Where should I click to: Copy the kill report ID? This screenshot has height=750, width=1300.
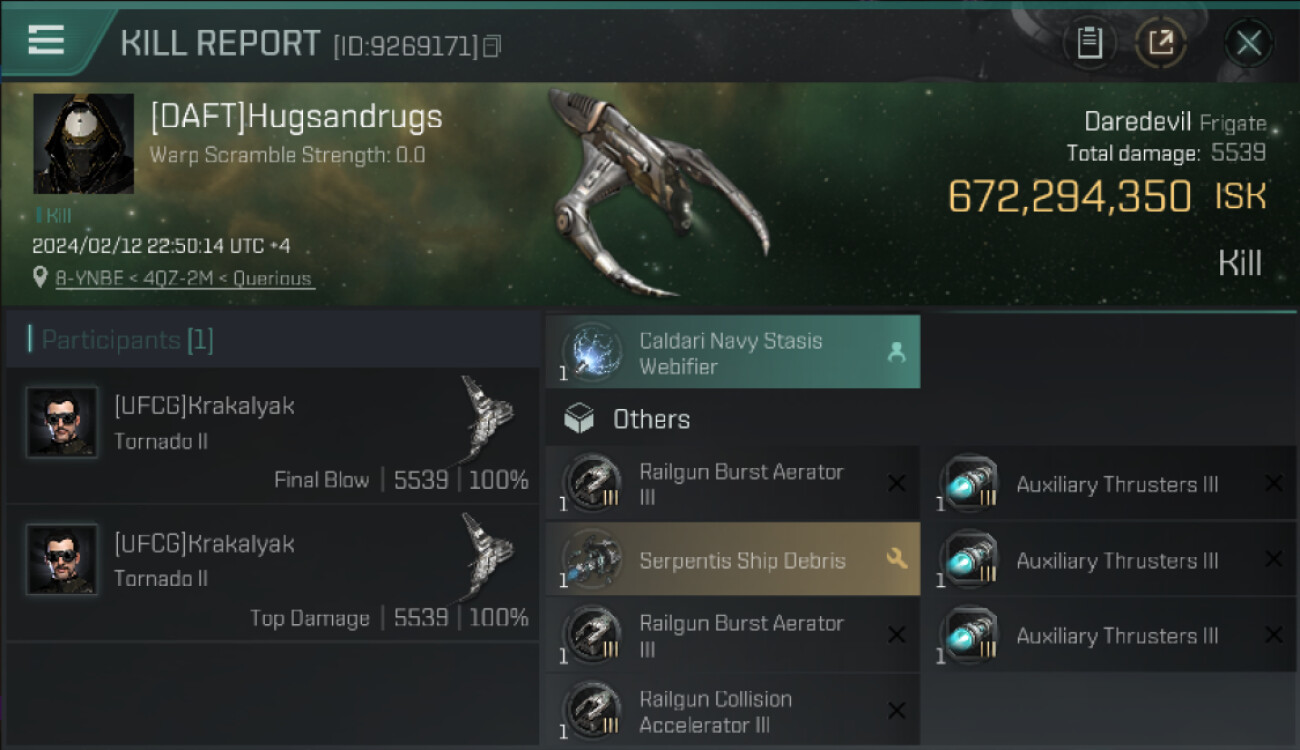click(x=491, y=46)
